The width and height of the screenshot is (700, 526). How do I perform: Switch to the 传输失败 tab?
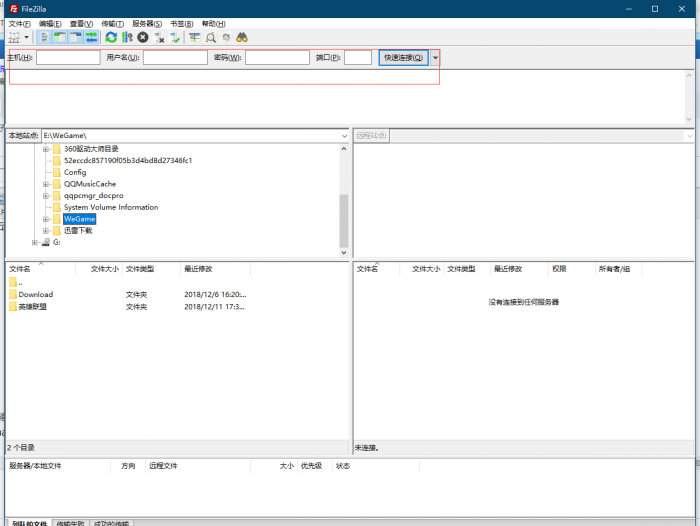[x=70, y=522]
